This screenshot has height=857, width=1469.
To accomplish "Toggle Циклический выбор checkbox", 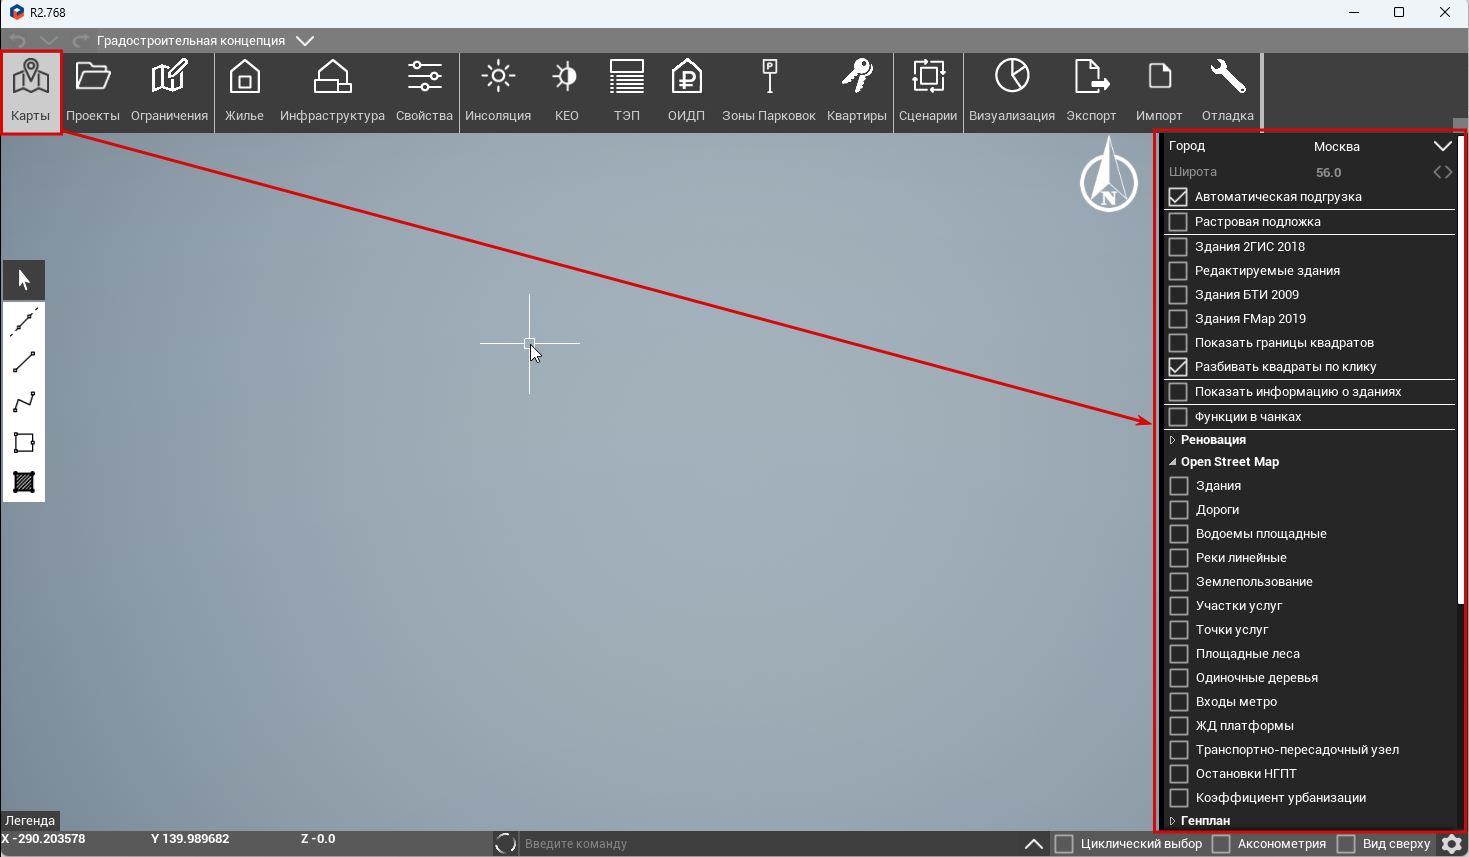I will coord(1064,844).
